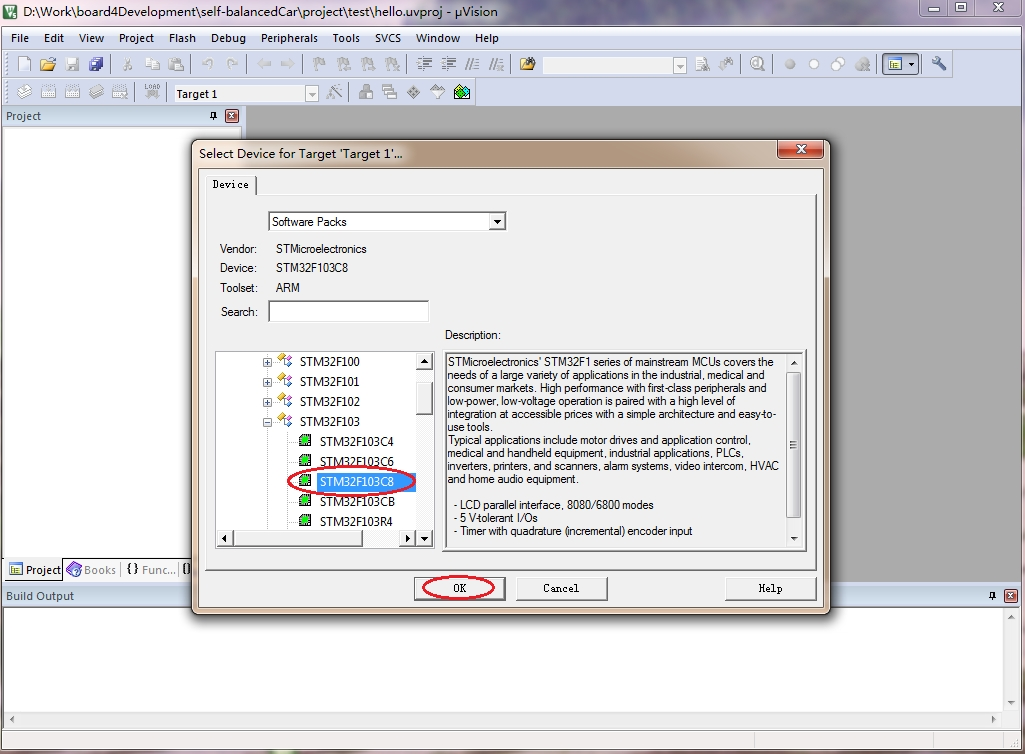This screenshot has width=1025, height=754.
Task: Select the STM32F103C8 device
Action: tap(357, 481)
